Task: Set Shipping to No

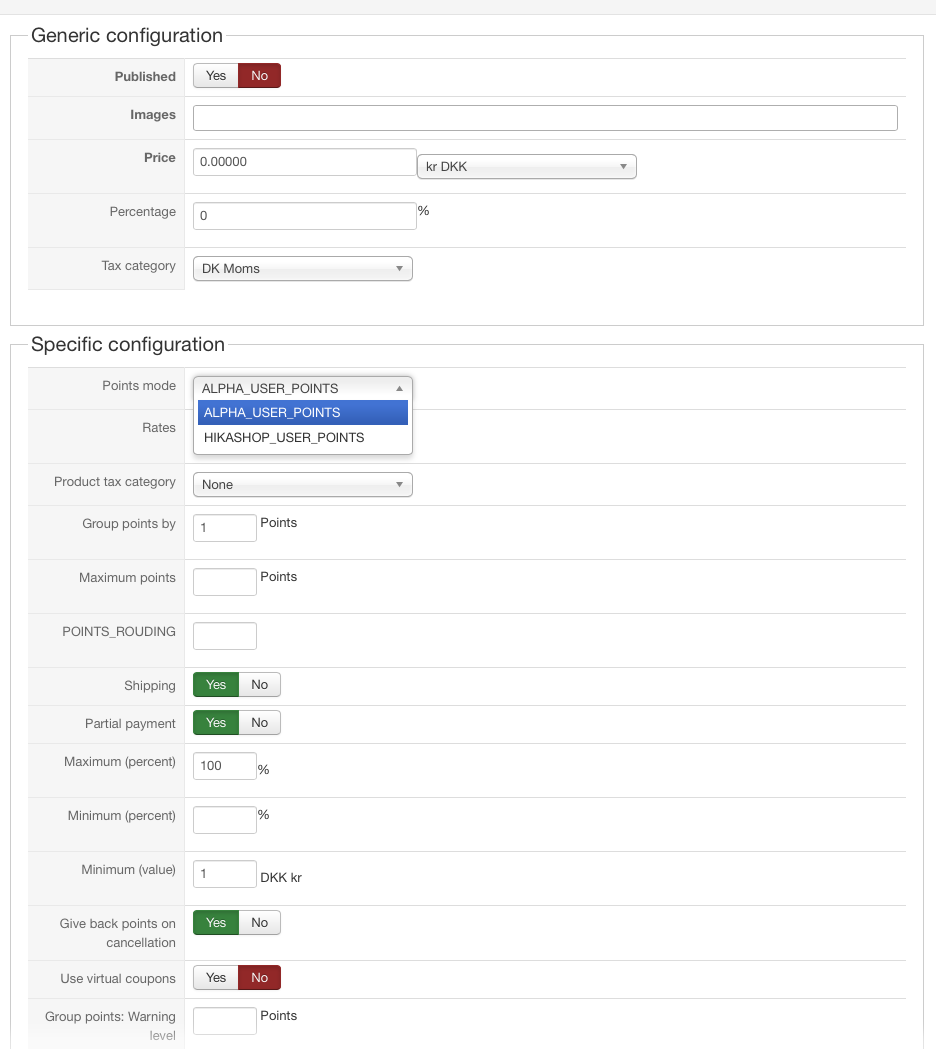Action: pyautogui.click(x=260, y=685)
